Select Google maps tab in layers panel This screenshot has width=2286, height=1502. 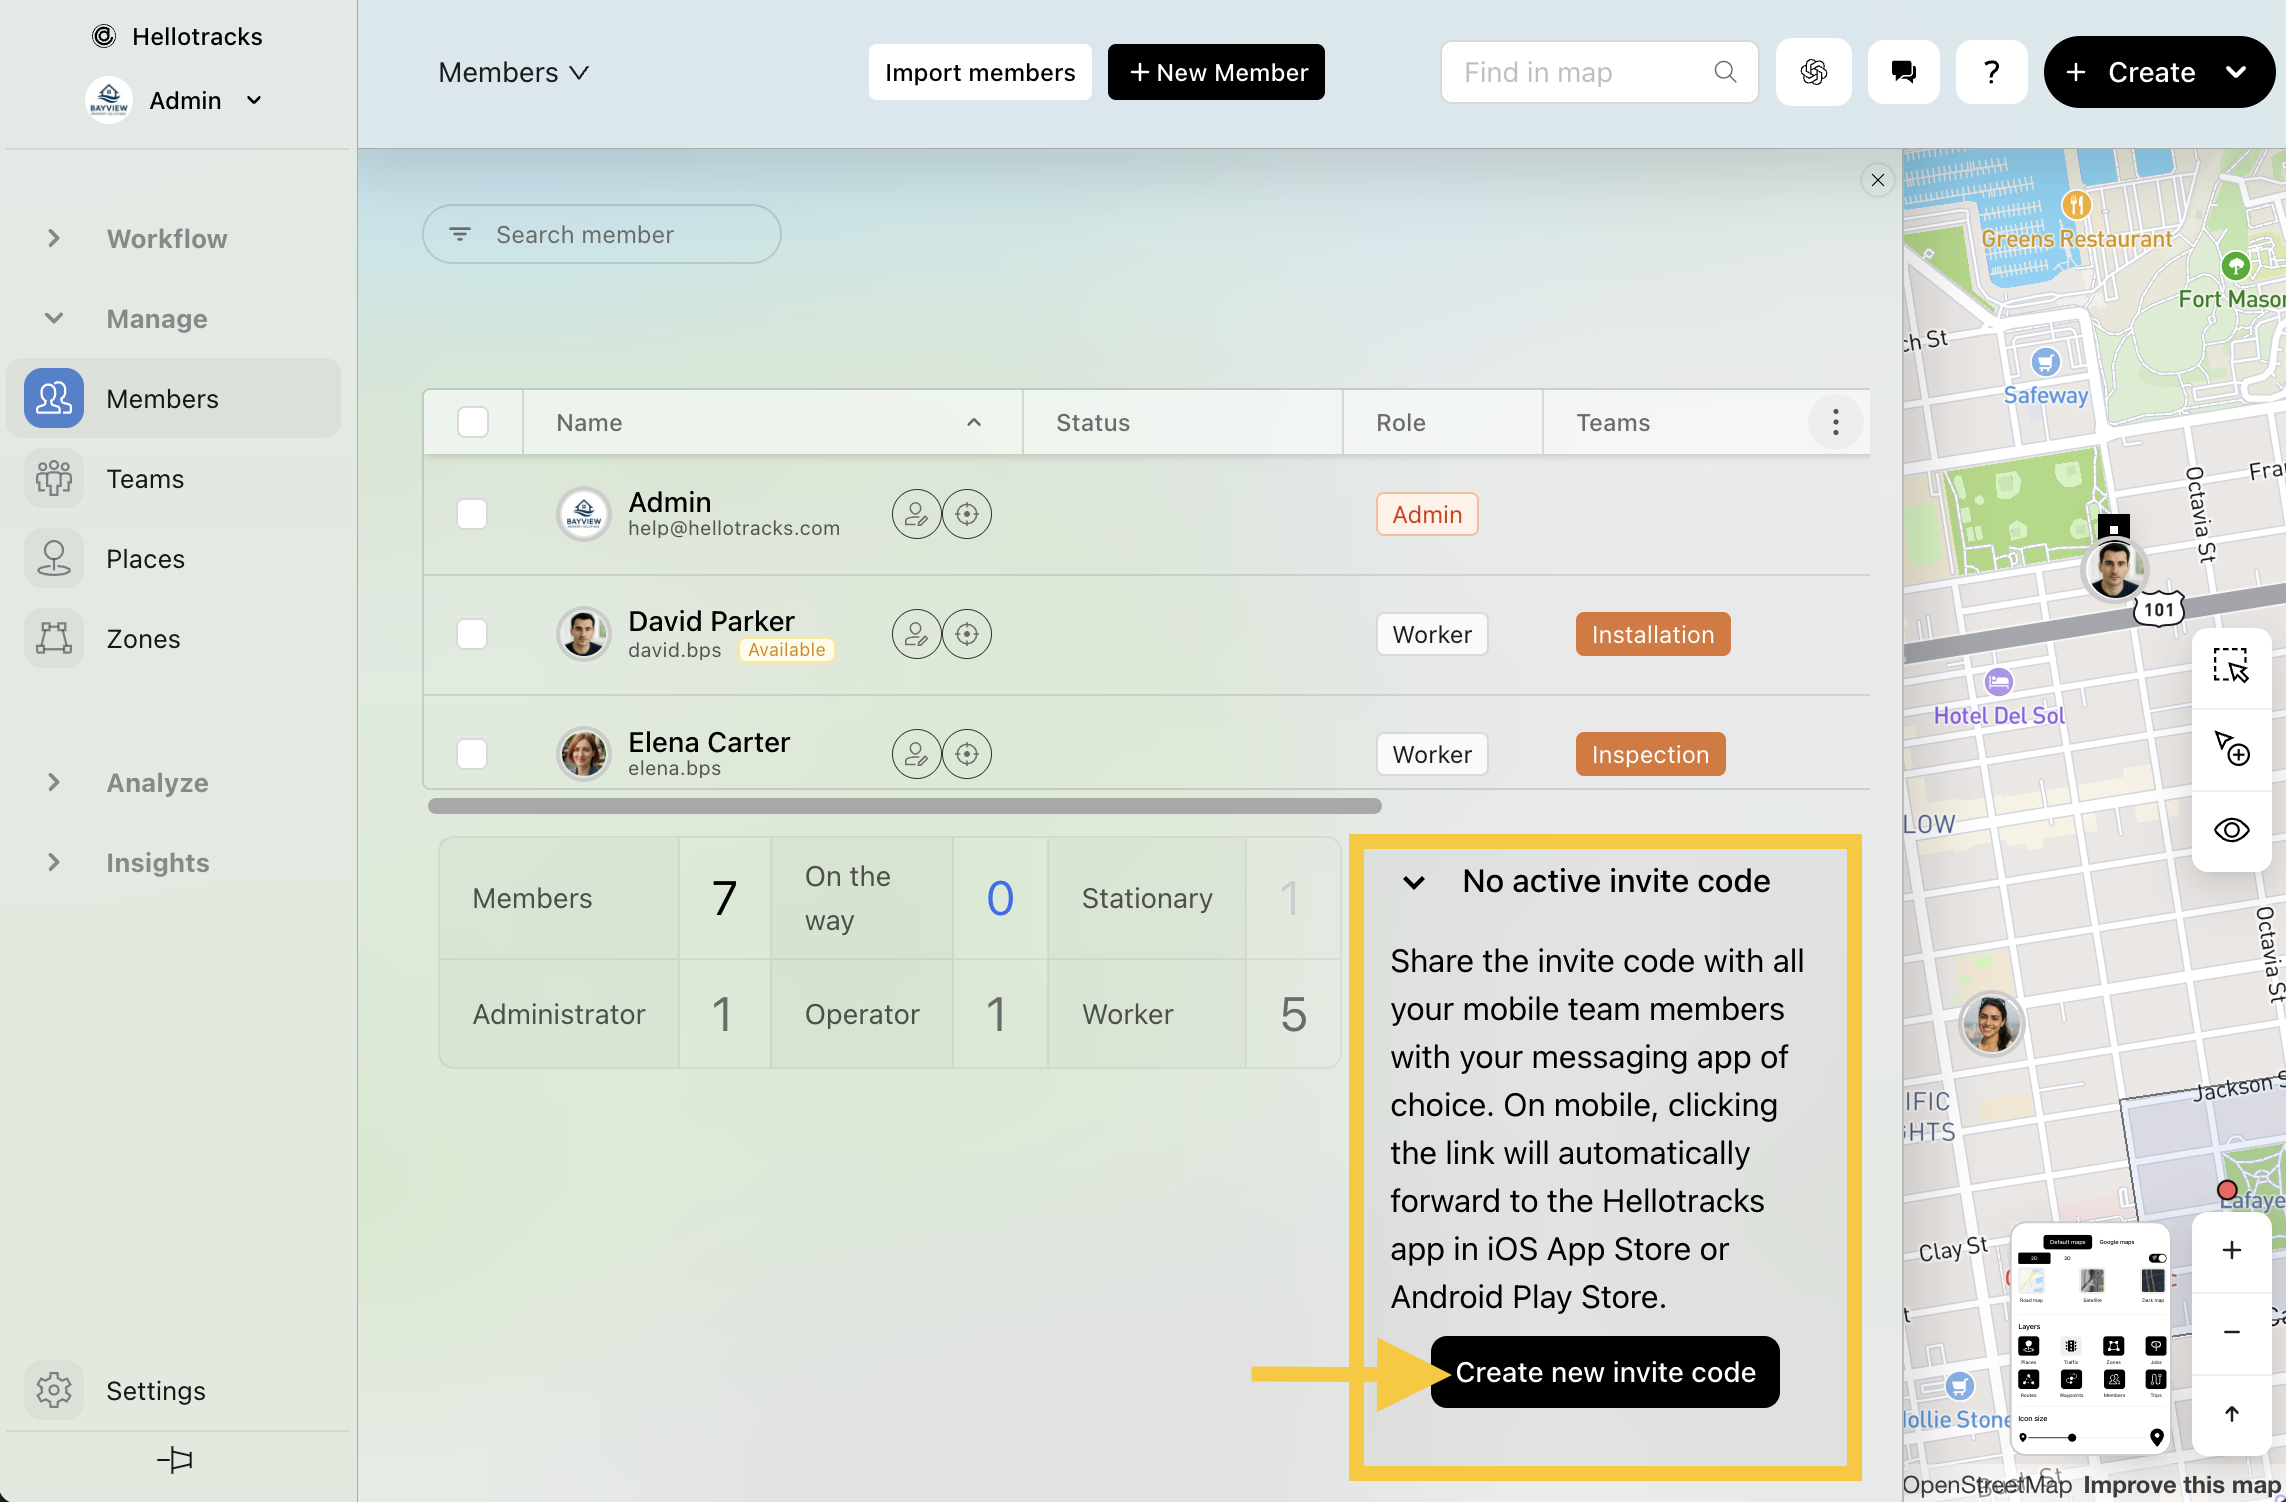[x=2116, y=1242]
